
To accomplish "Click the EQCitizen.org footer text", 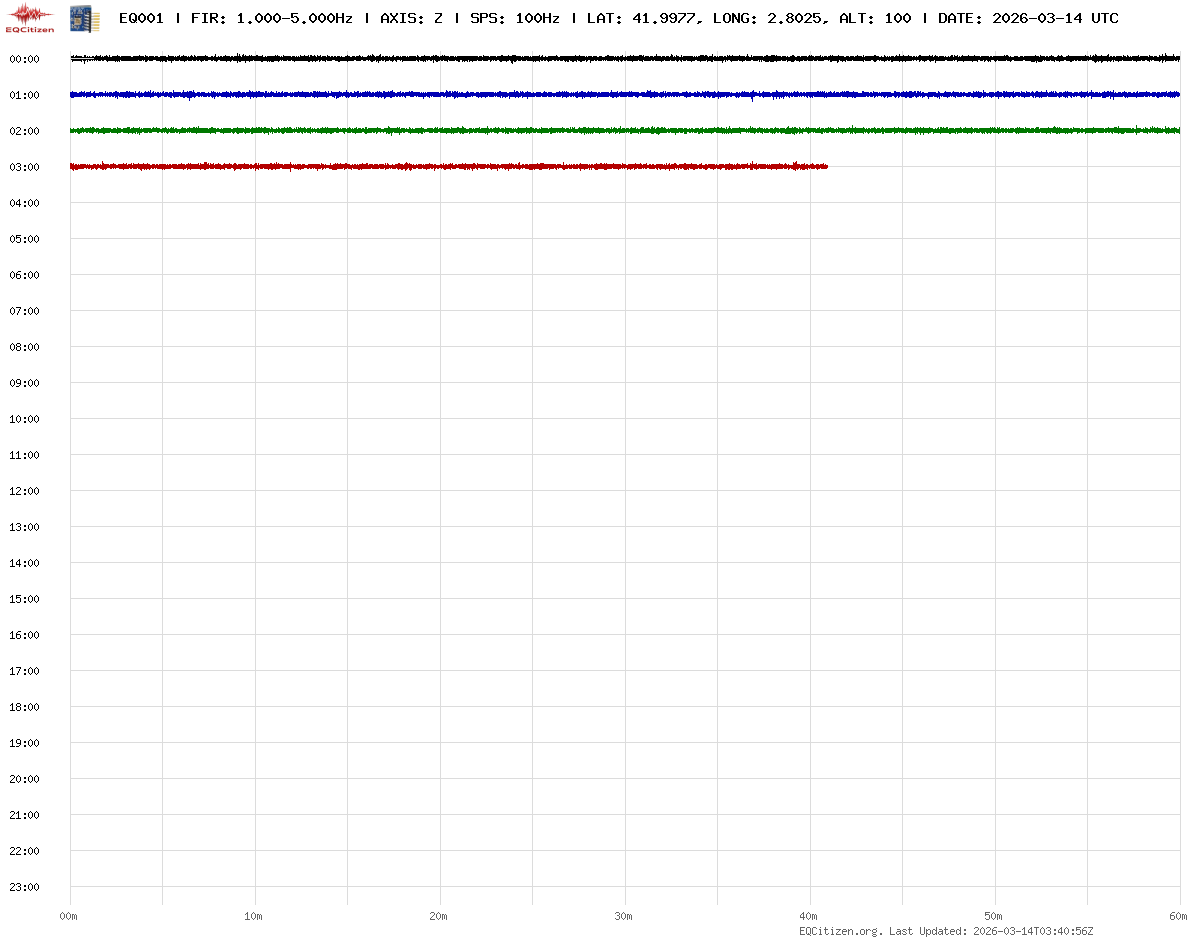I will [841, 931].
